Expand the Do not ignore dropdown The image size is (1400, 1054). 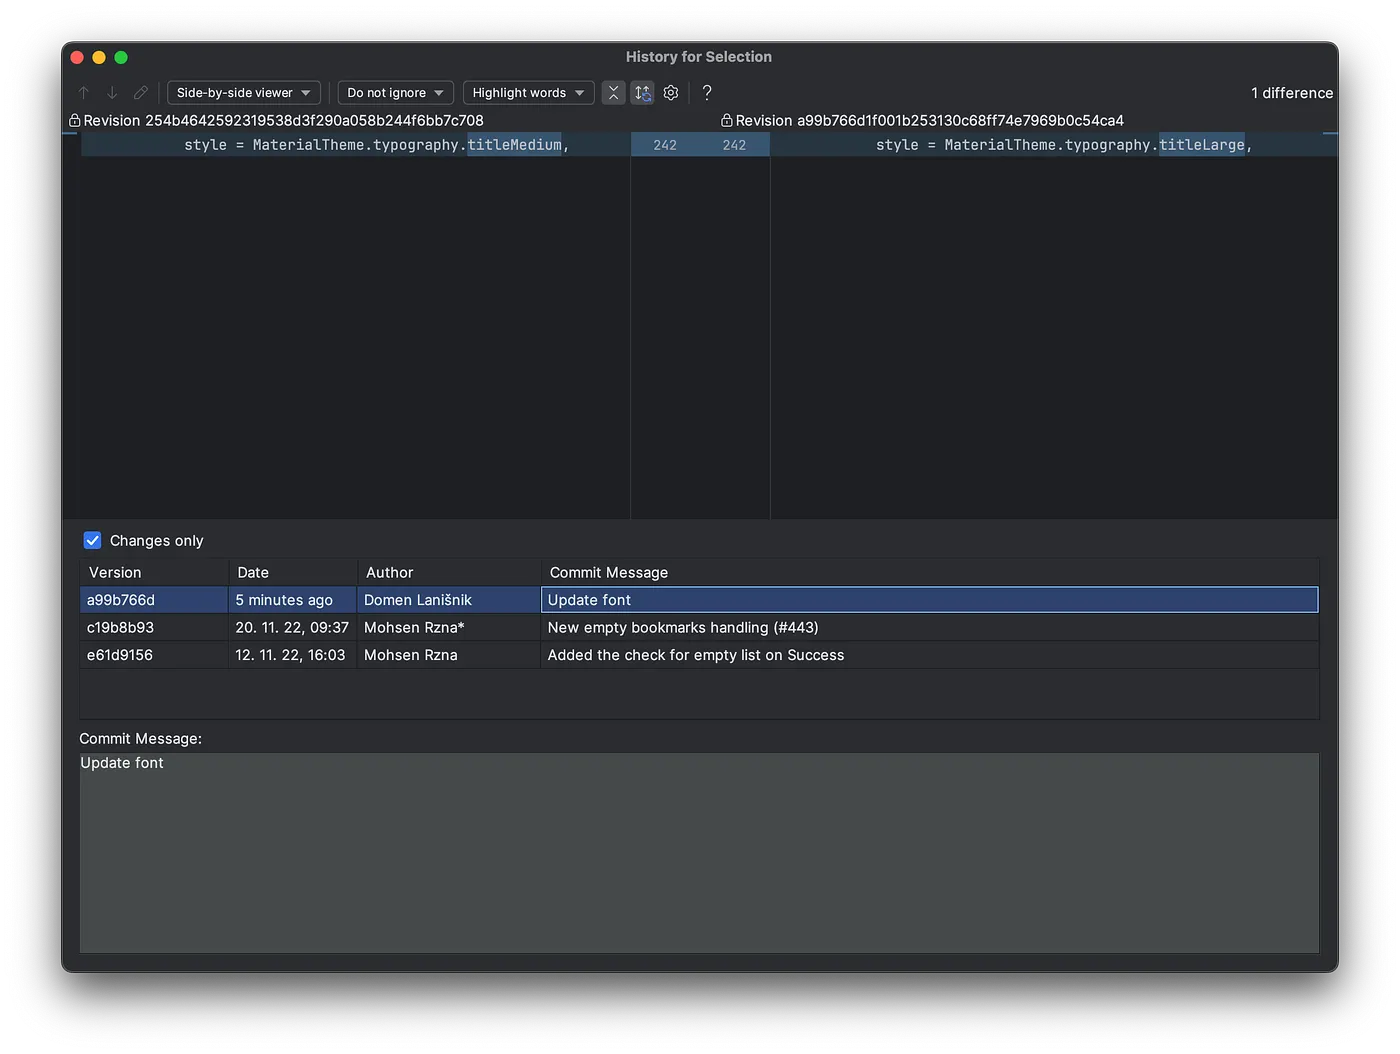395,93
